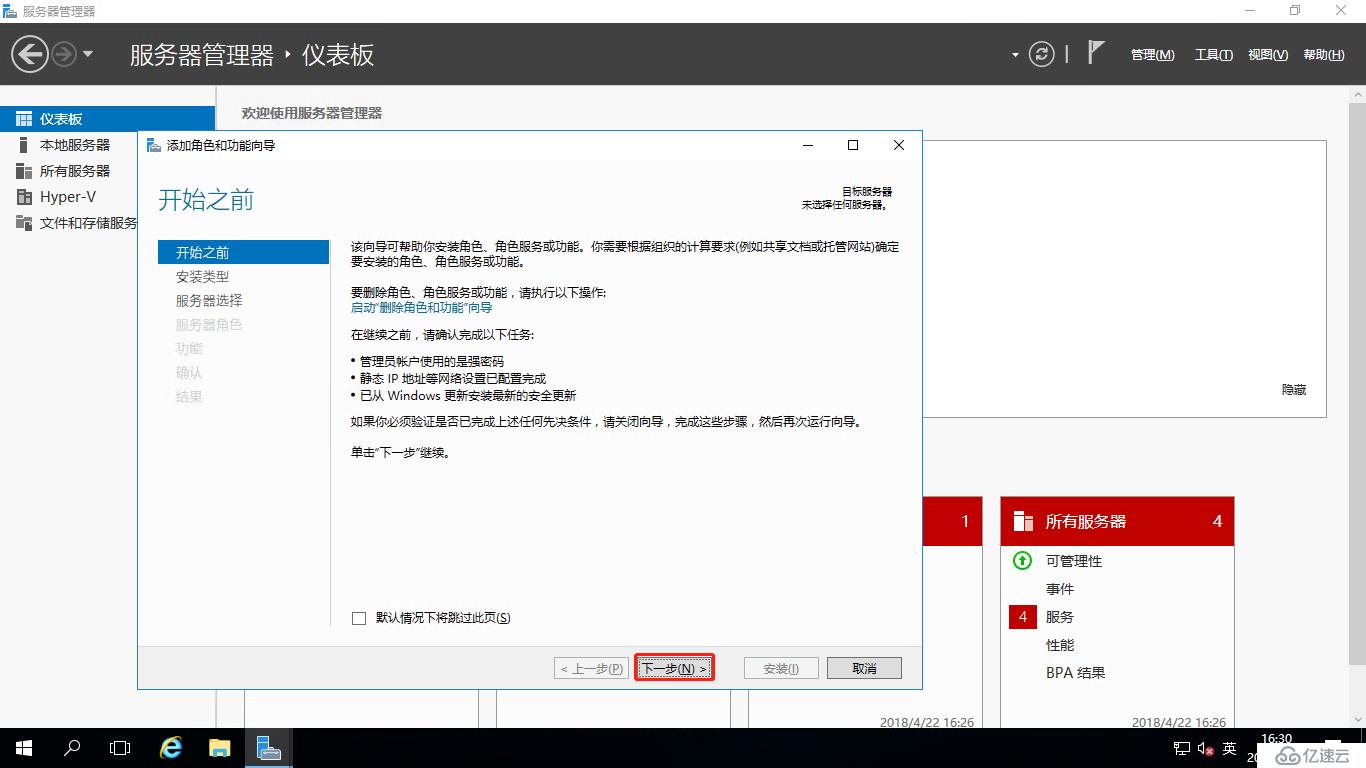Click the refresh icon in the header
This screenshot has width=1366, height=768.
click(x=1042, y=54)
